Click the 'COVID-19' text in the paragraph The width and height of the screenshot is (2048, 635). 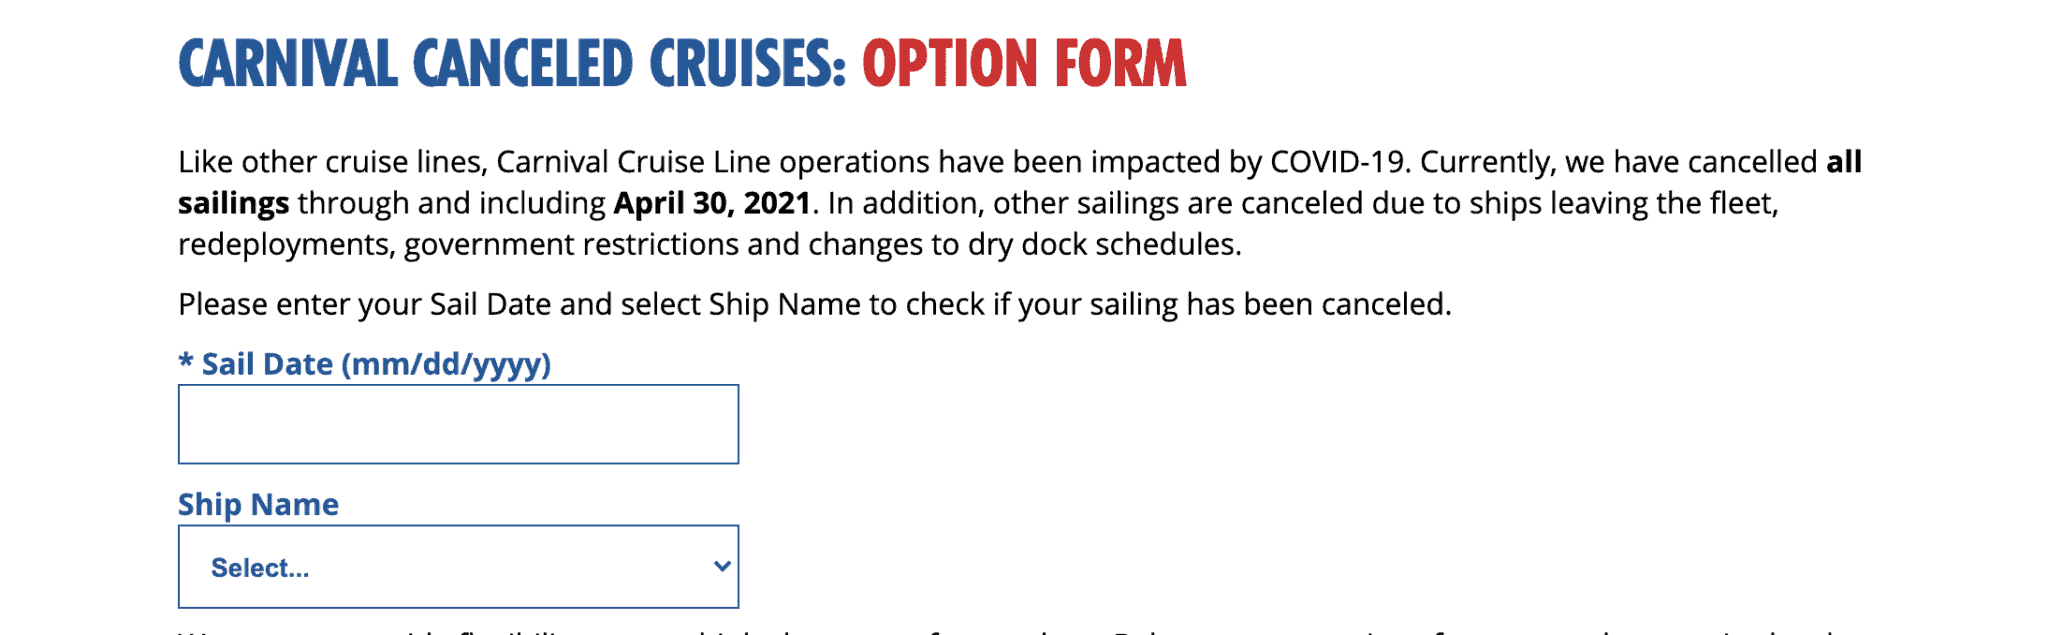(1339, 162)
